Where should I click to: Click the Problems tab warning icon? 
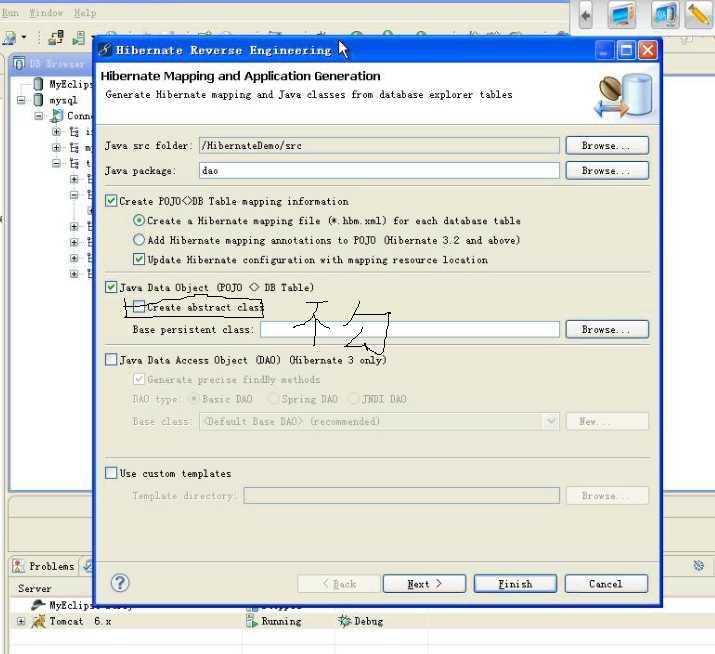coord(18,566)
